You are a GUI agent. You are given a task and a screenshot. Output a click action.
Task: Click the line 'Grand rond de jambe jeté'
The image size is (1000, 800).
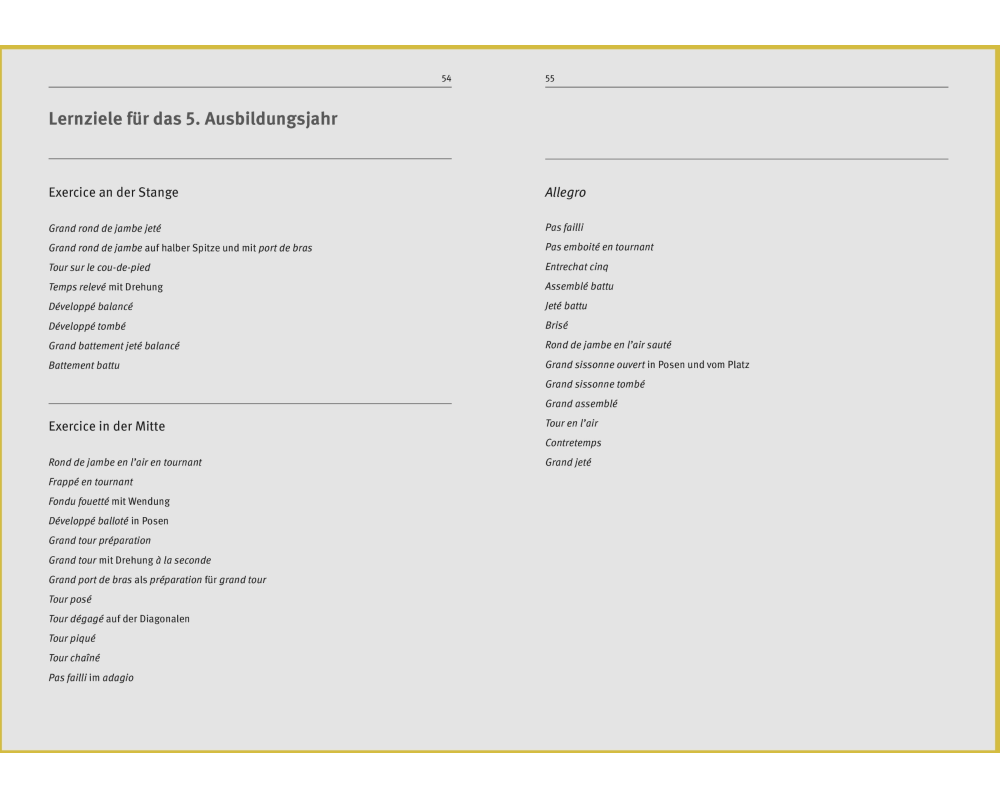tap(105, 228)
